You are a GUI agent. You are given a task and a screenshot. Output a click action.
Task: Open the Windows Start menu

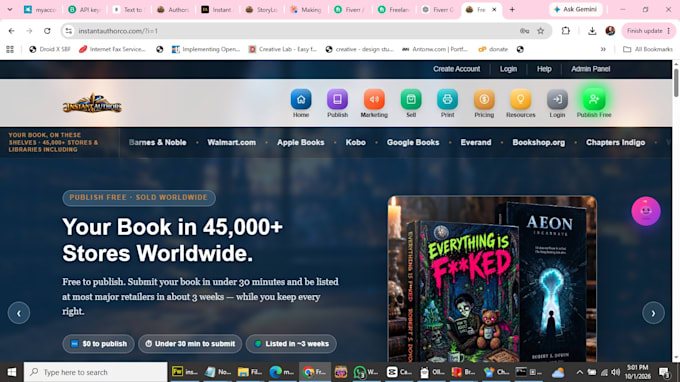point(12,372)
